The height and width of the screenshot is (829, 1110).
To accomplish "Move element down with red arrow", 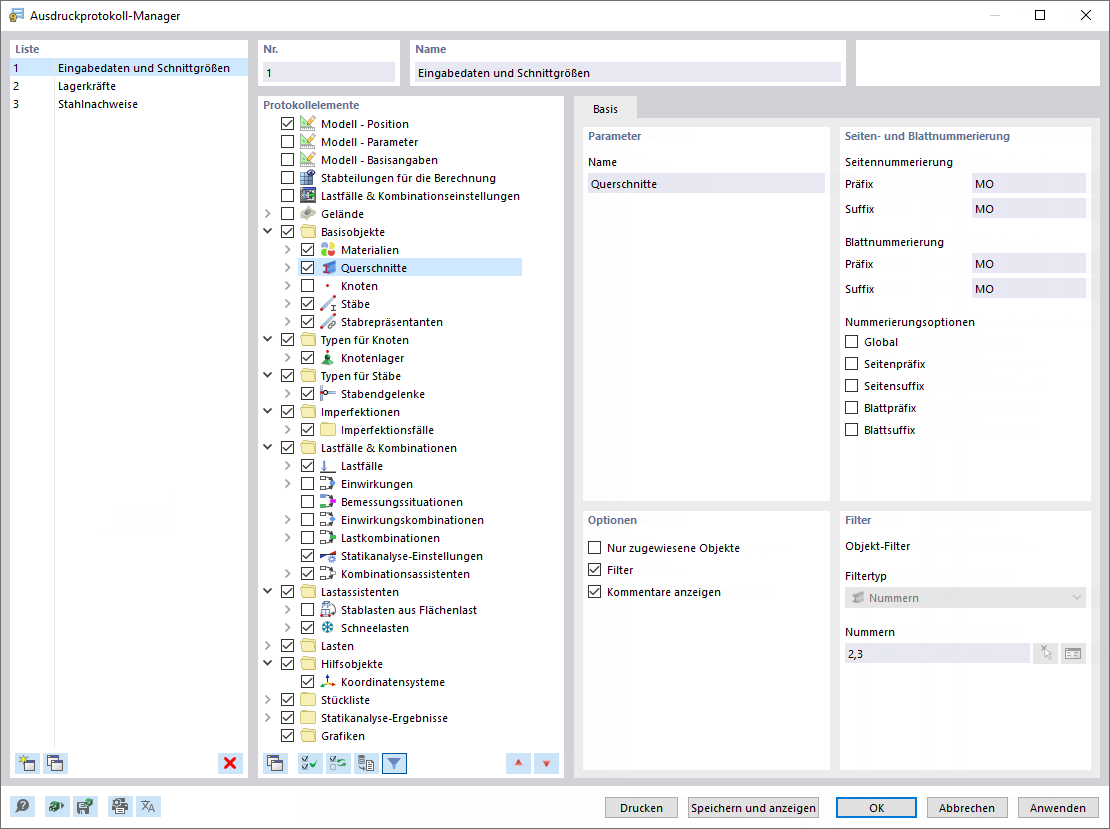I will 547,763.
